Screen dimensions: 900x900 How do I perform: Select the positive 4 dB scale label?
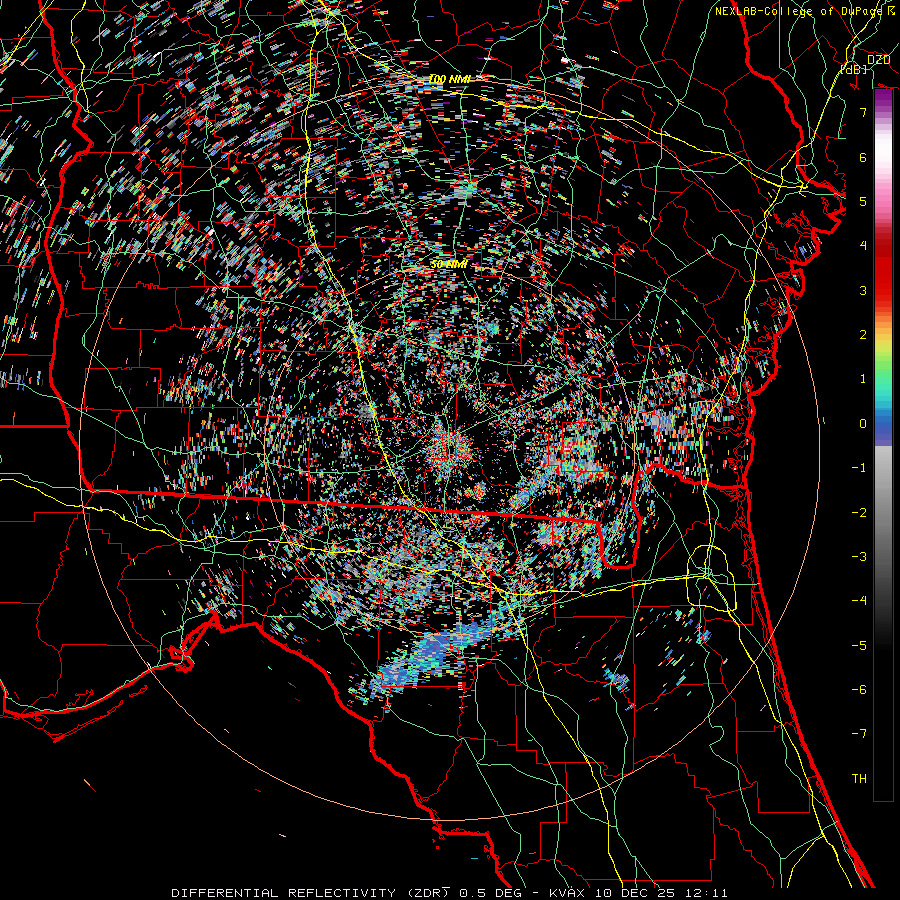click(x=863, y=246)
